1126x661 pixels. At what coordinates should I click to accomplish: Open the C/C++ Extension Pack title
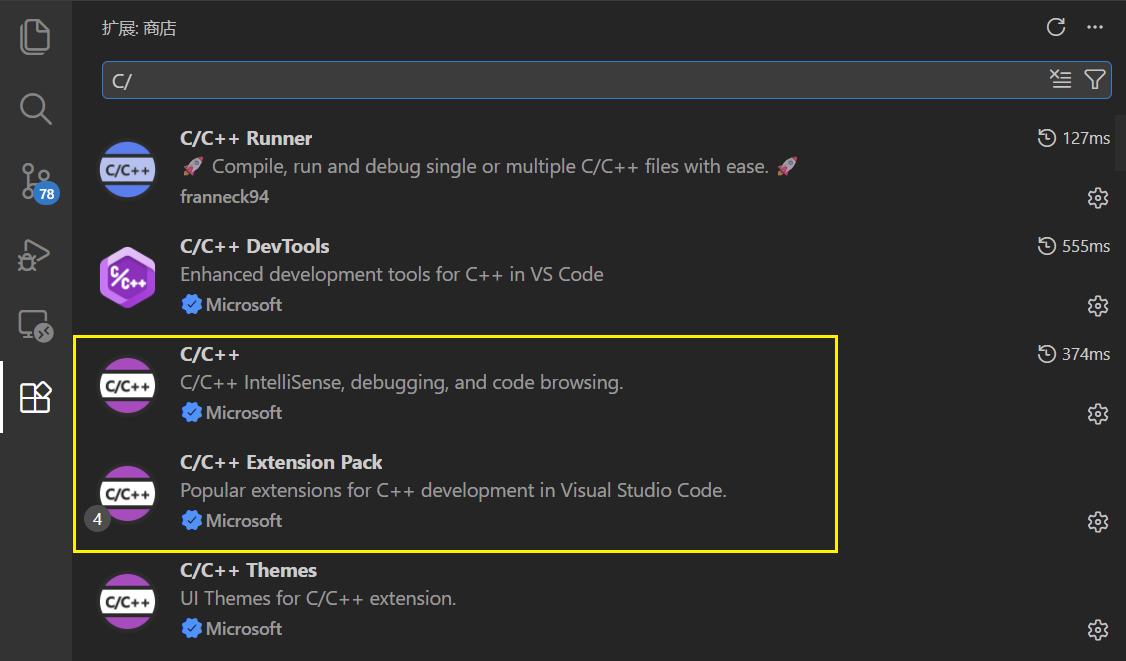pos(281,462)
